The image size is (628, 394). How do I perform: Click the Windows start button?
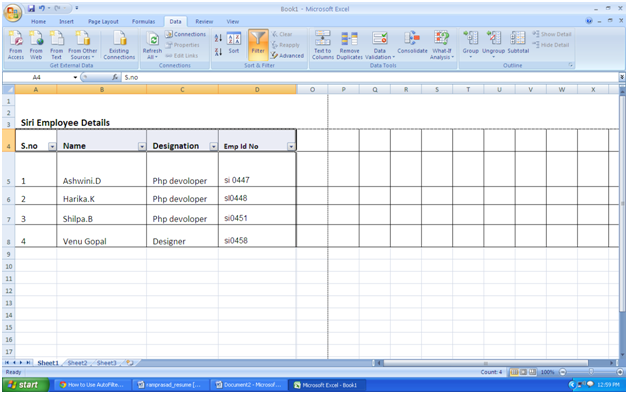(x=26, y=385)
